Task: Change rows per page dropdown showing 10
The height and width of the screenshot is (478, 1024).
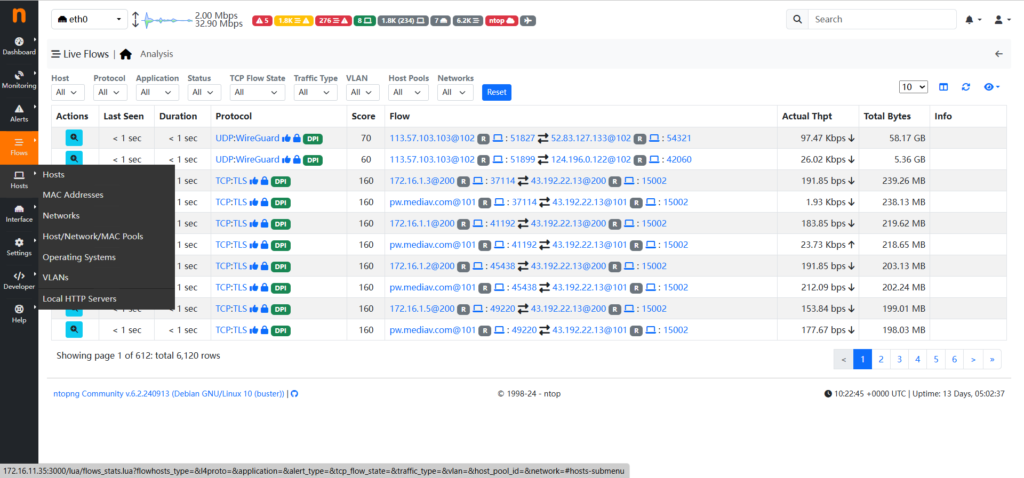Action: (x=913, y=88)
